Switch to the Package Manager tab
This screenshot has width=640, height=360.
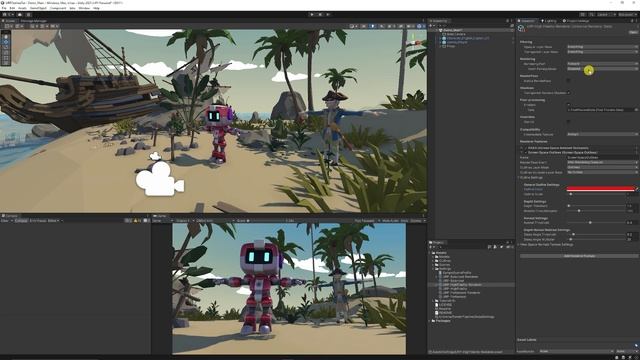pyautogui.click(x=33, y=21)
